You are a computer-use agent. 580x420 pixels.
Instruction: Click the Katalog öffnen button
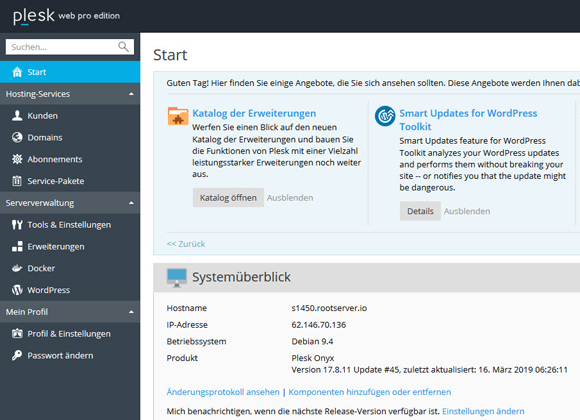(x=228, y=198)
